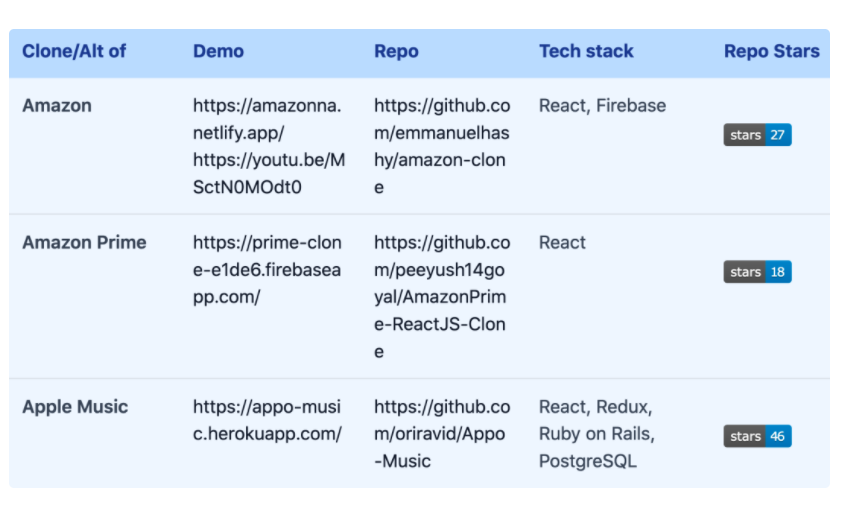The width and height of the screenshot is (857, 507).
Task: Select the Apple Music row title
Action: [75, 407]
